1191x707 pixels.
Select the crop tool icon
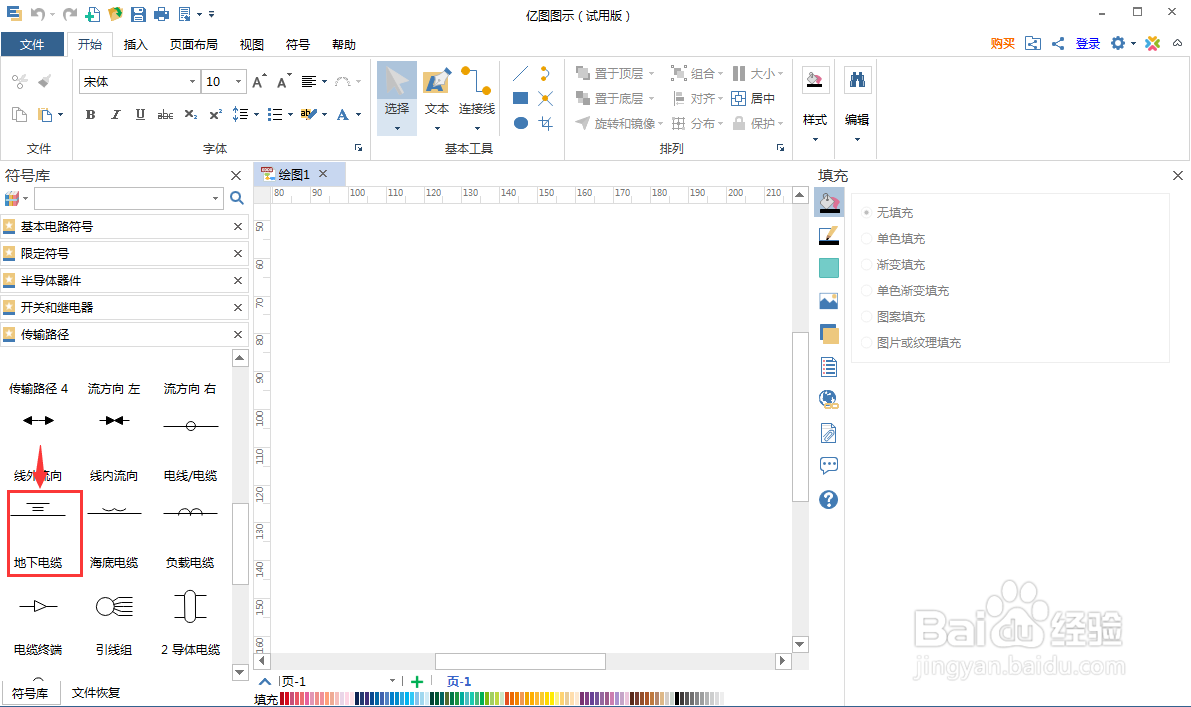pyautogui.click(x=545, y=123)
